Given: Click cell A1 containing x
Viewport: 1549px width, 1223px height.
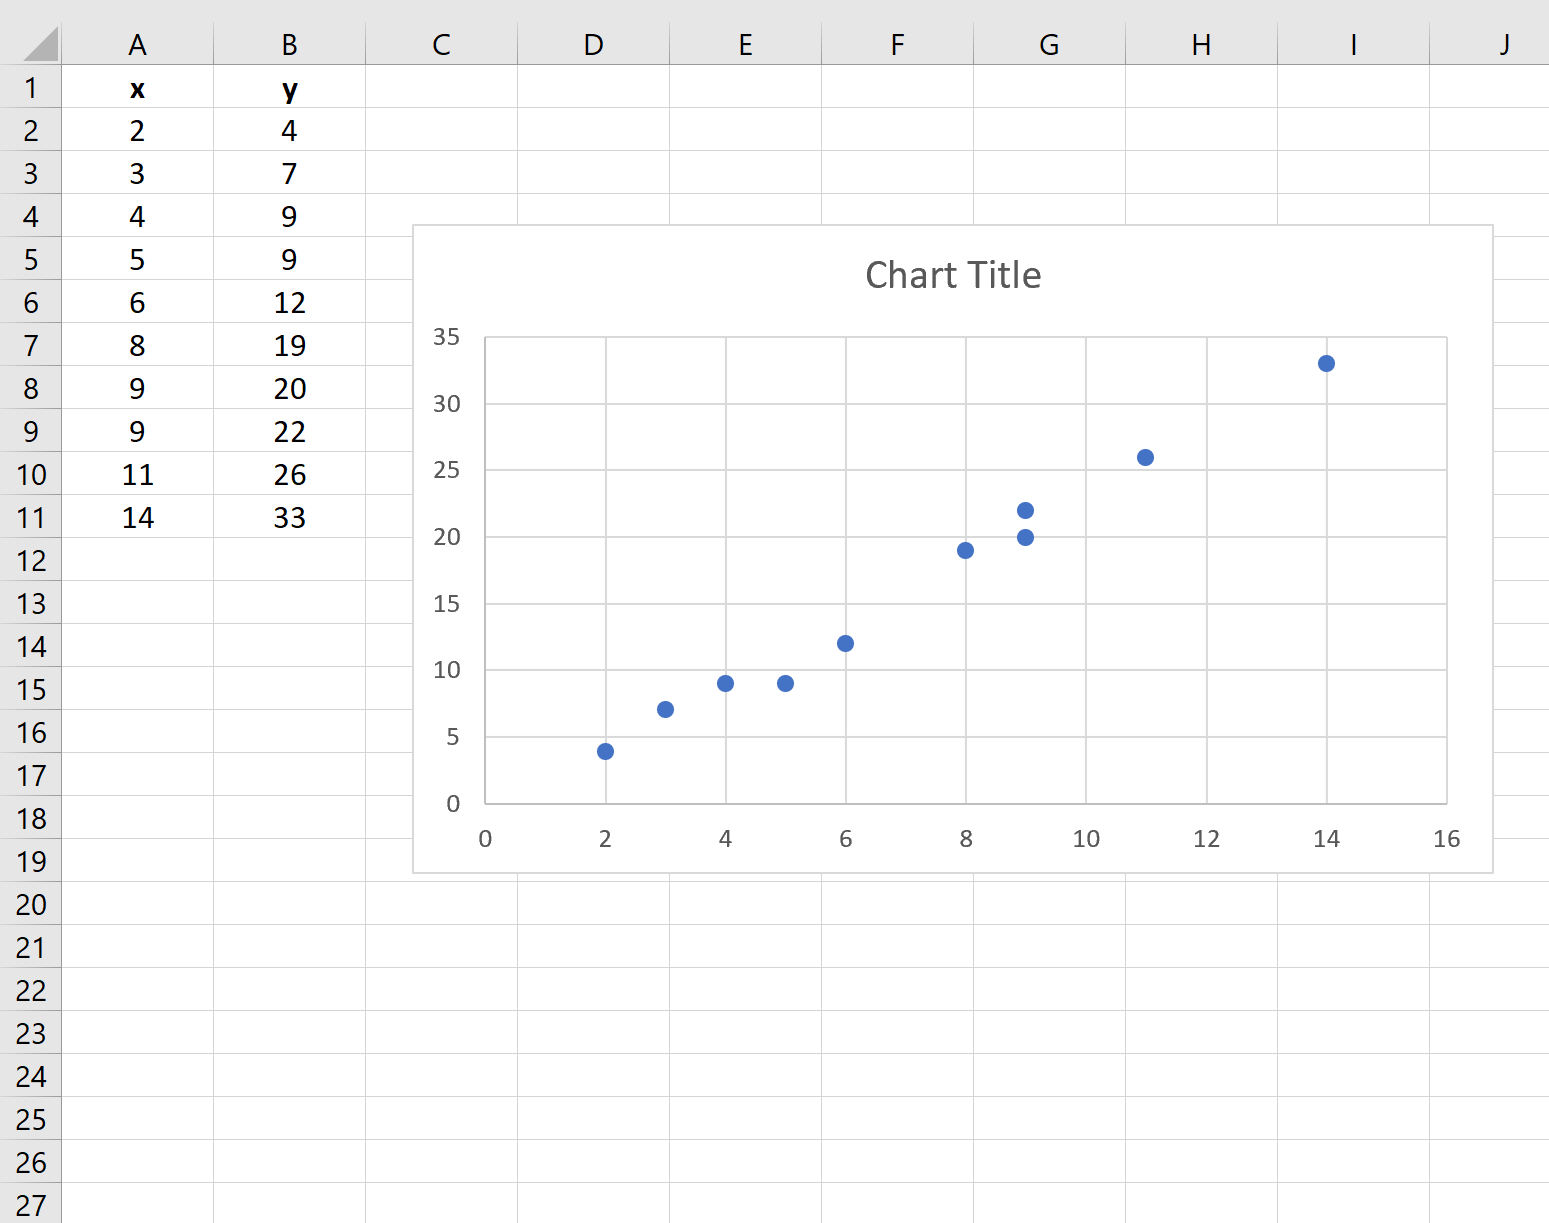Looking at the screenshot, I should click(x=138, y=87).
